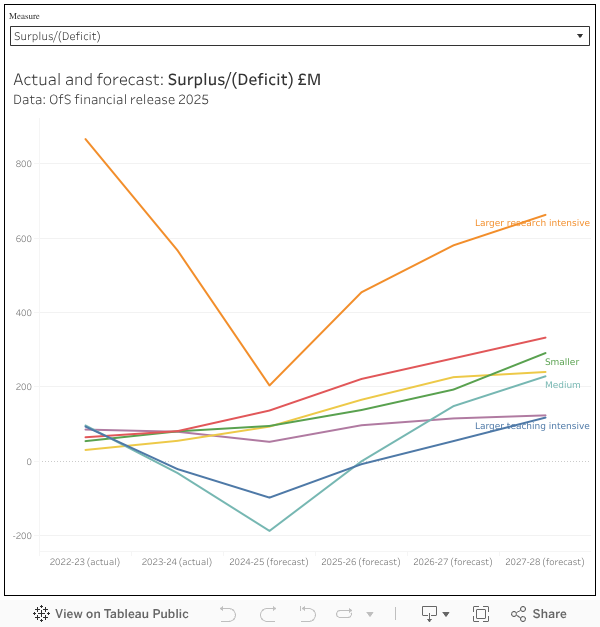
Task: Click the 2022-23 (actual) axis label
Action: tap(84, 562)
